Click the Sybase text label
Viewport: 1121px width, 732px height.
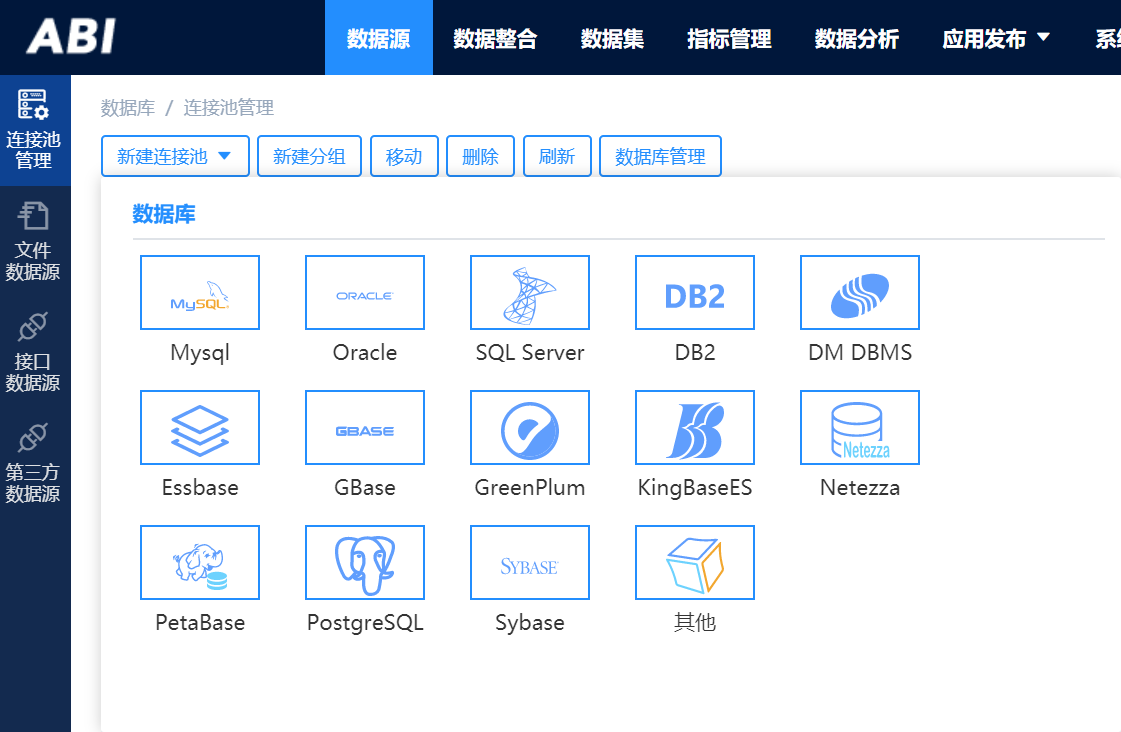pyautogui.click(x=530, y=623)
